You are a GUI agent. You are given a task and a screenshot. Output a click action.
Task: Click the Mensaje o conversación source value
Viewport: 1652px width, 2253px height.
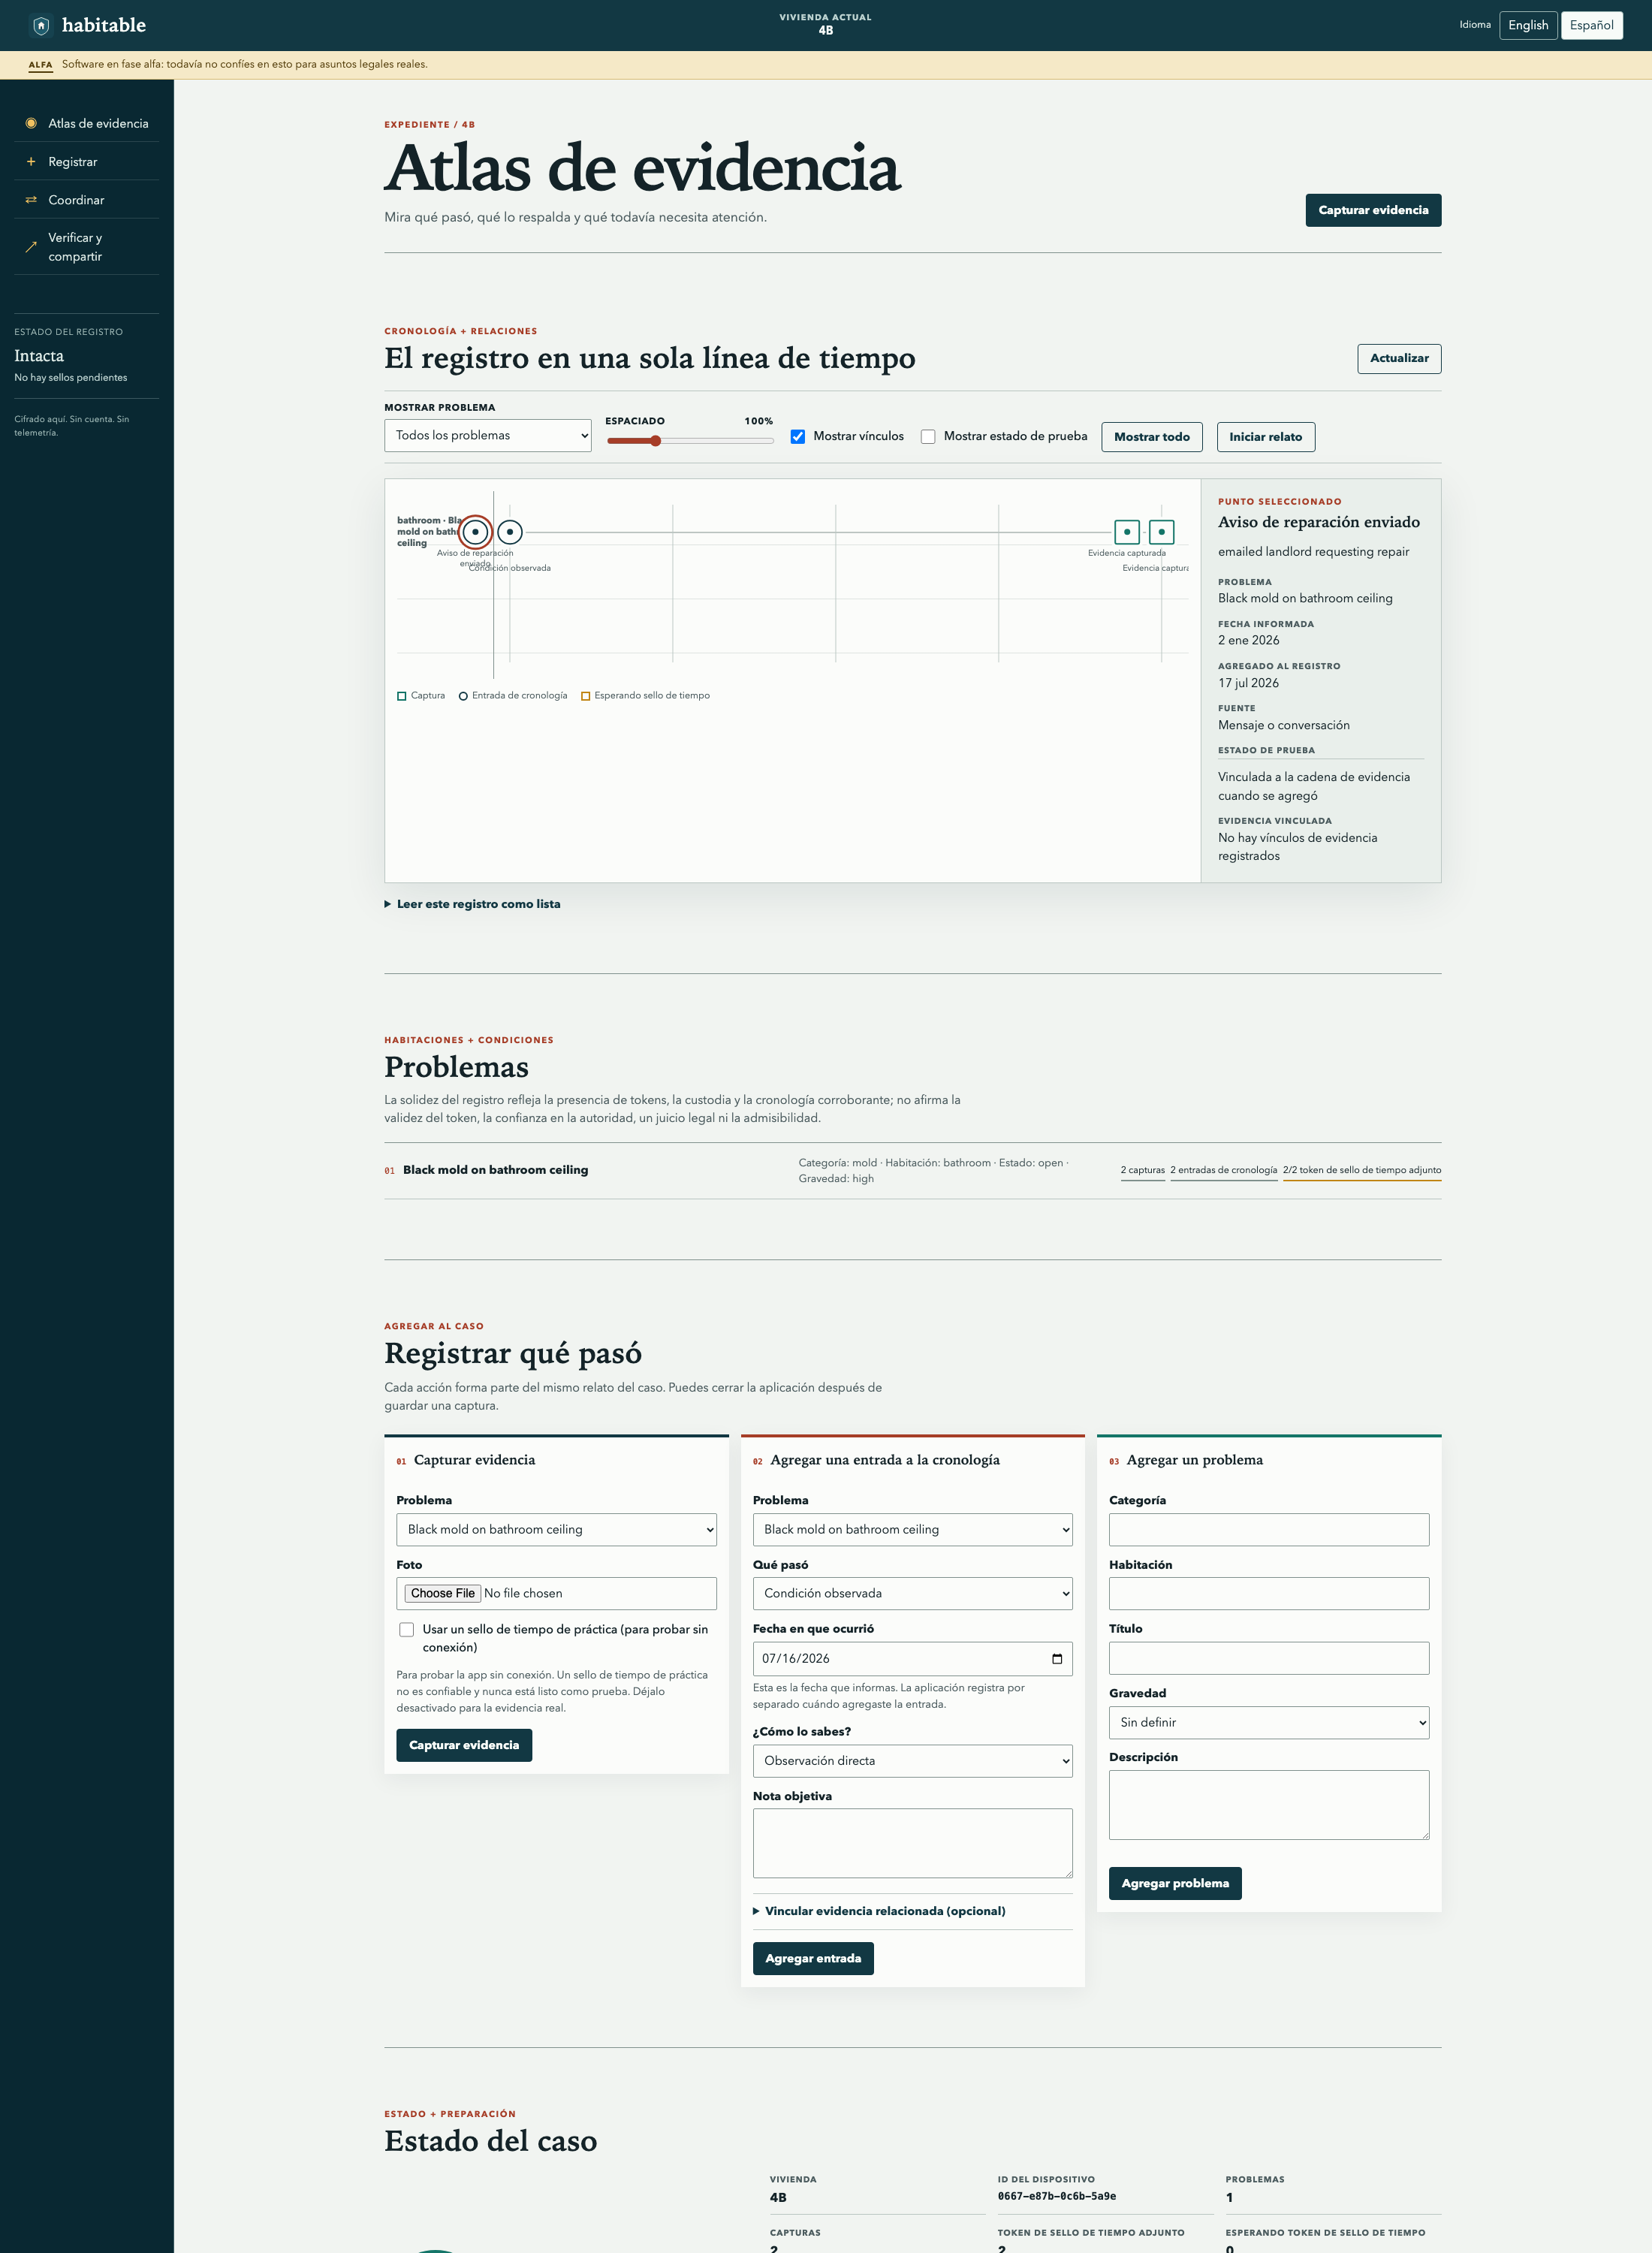click(x=1284, y=725)
